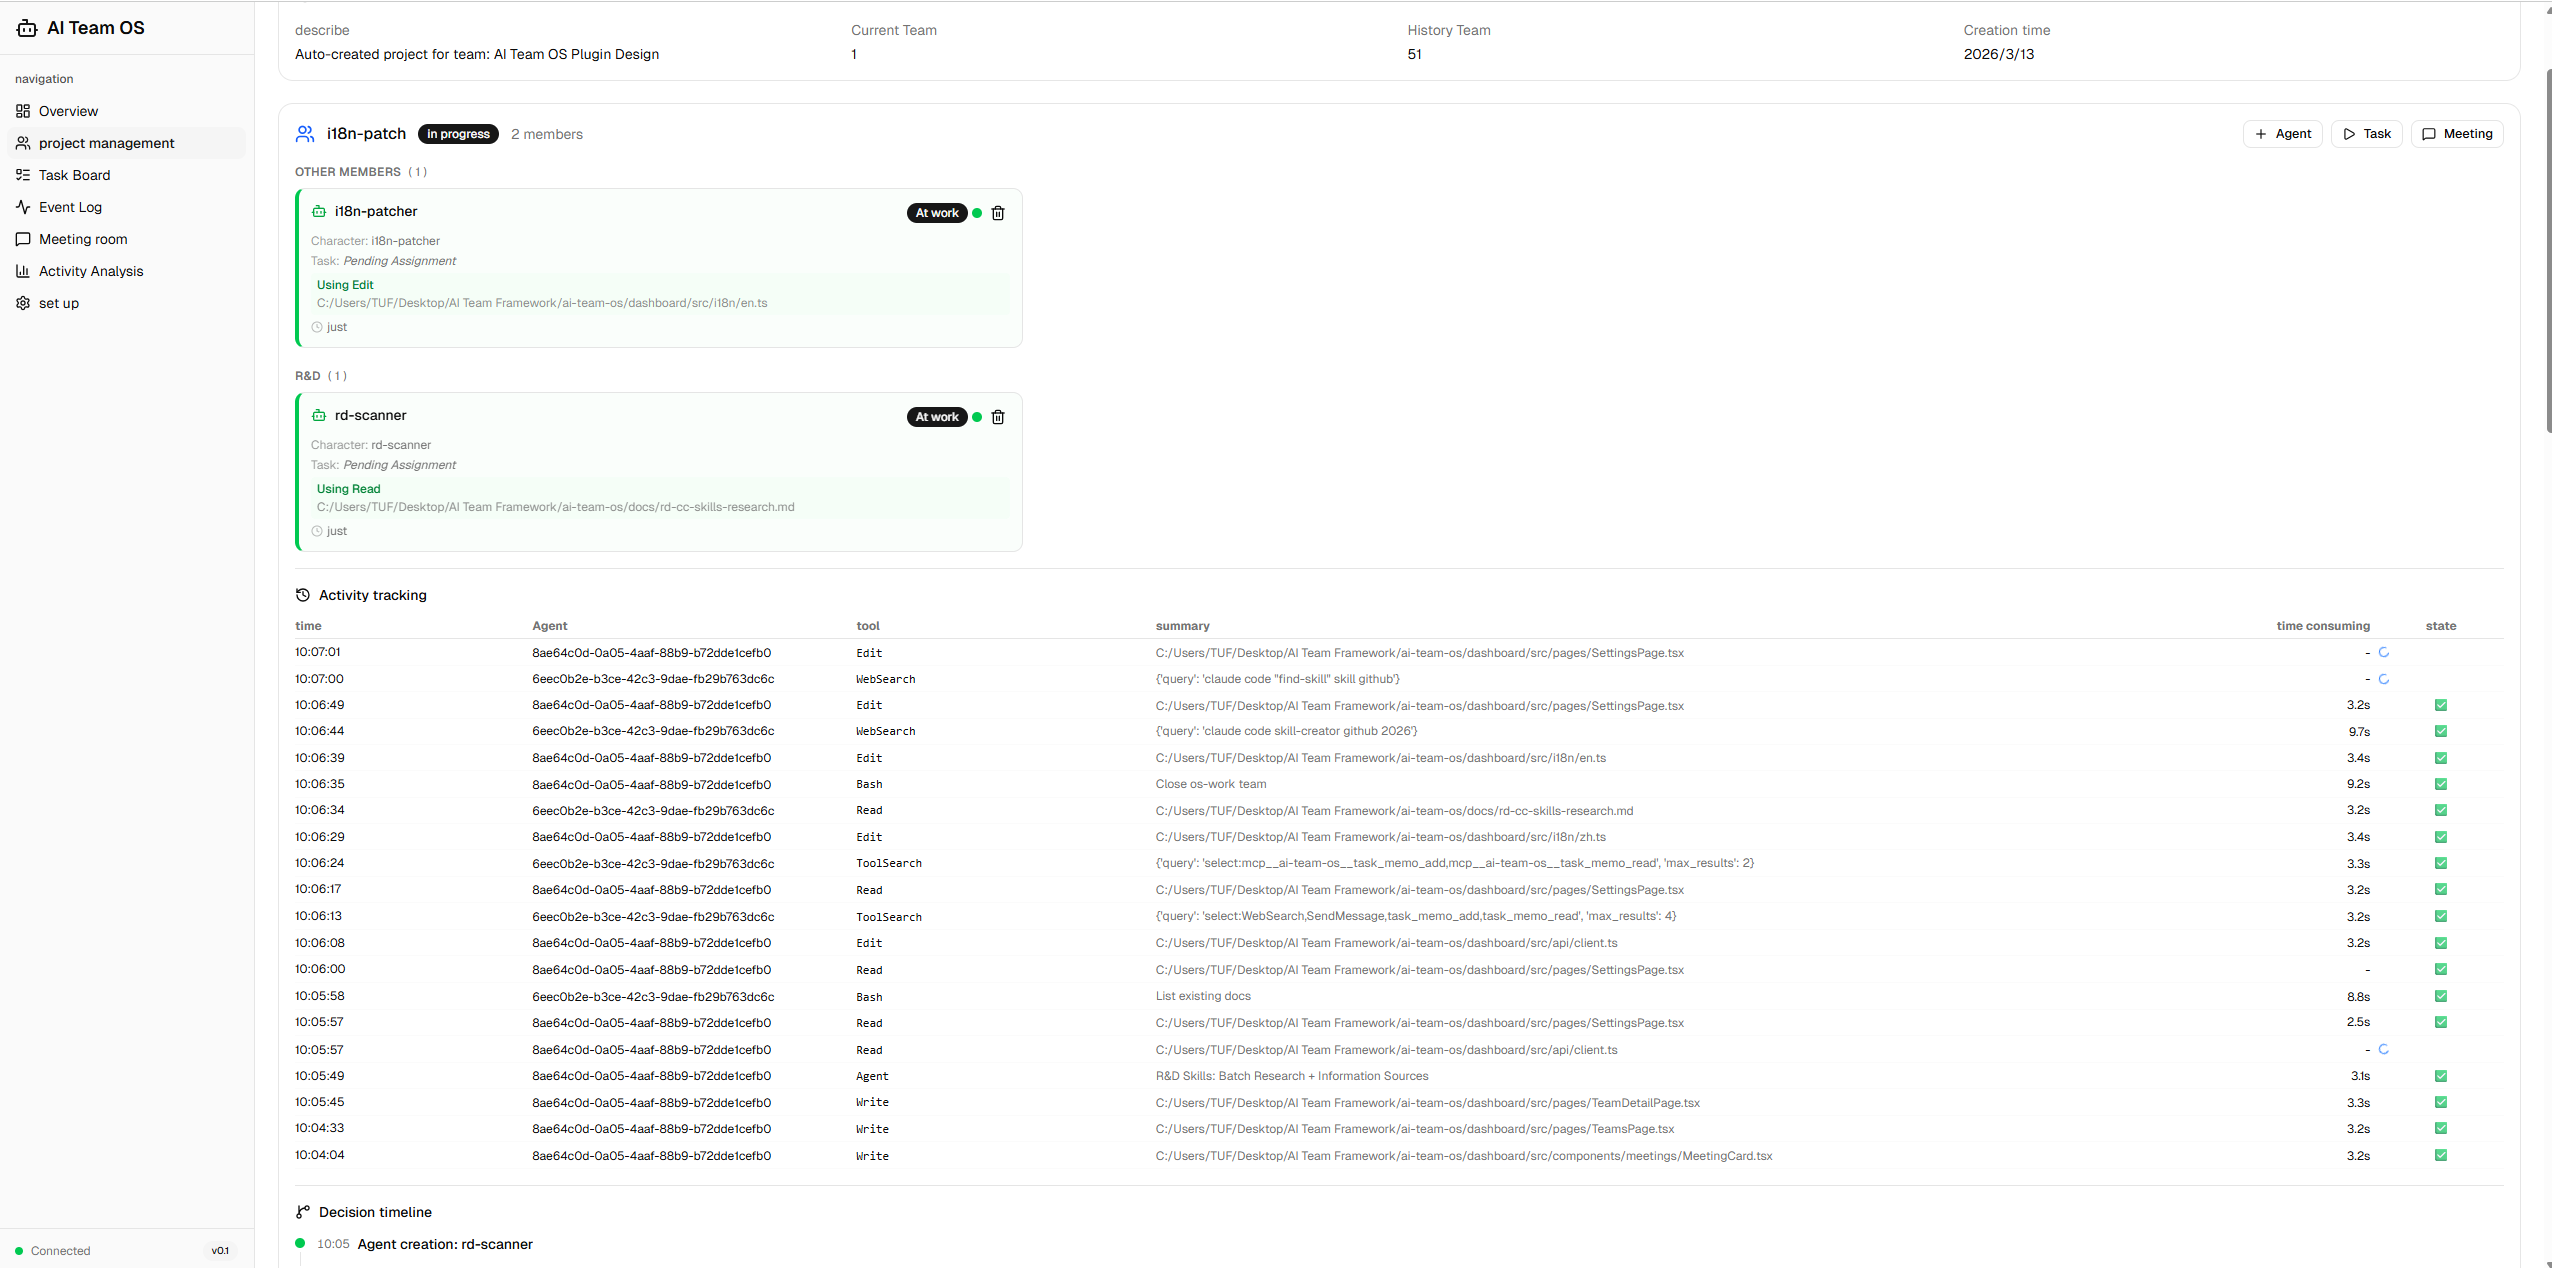The width and height of the screenshot is (2552, 1268).
Task: Click the state checkbox for 10:06:35 Bash row
Action: click(x=2440, y=784)
